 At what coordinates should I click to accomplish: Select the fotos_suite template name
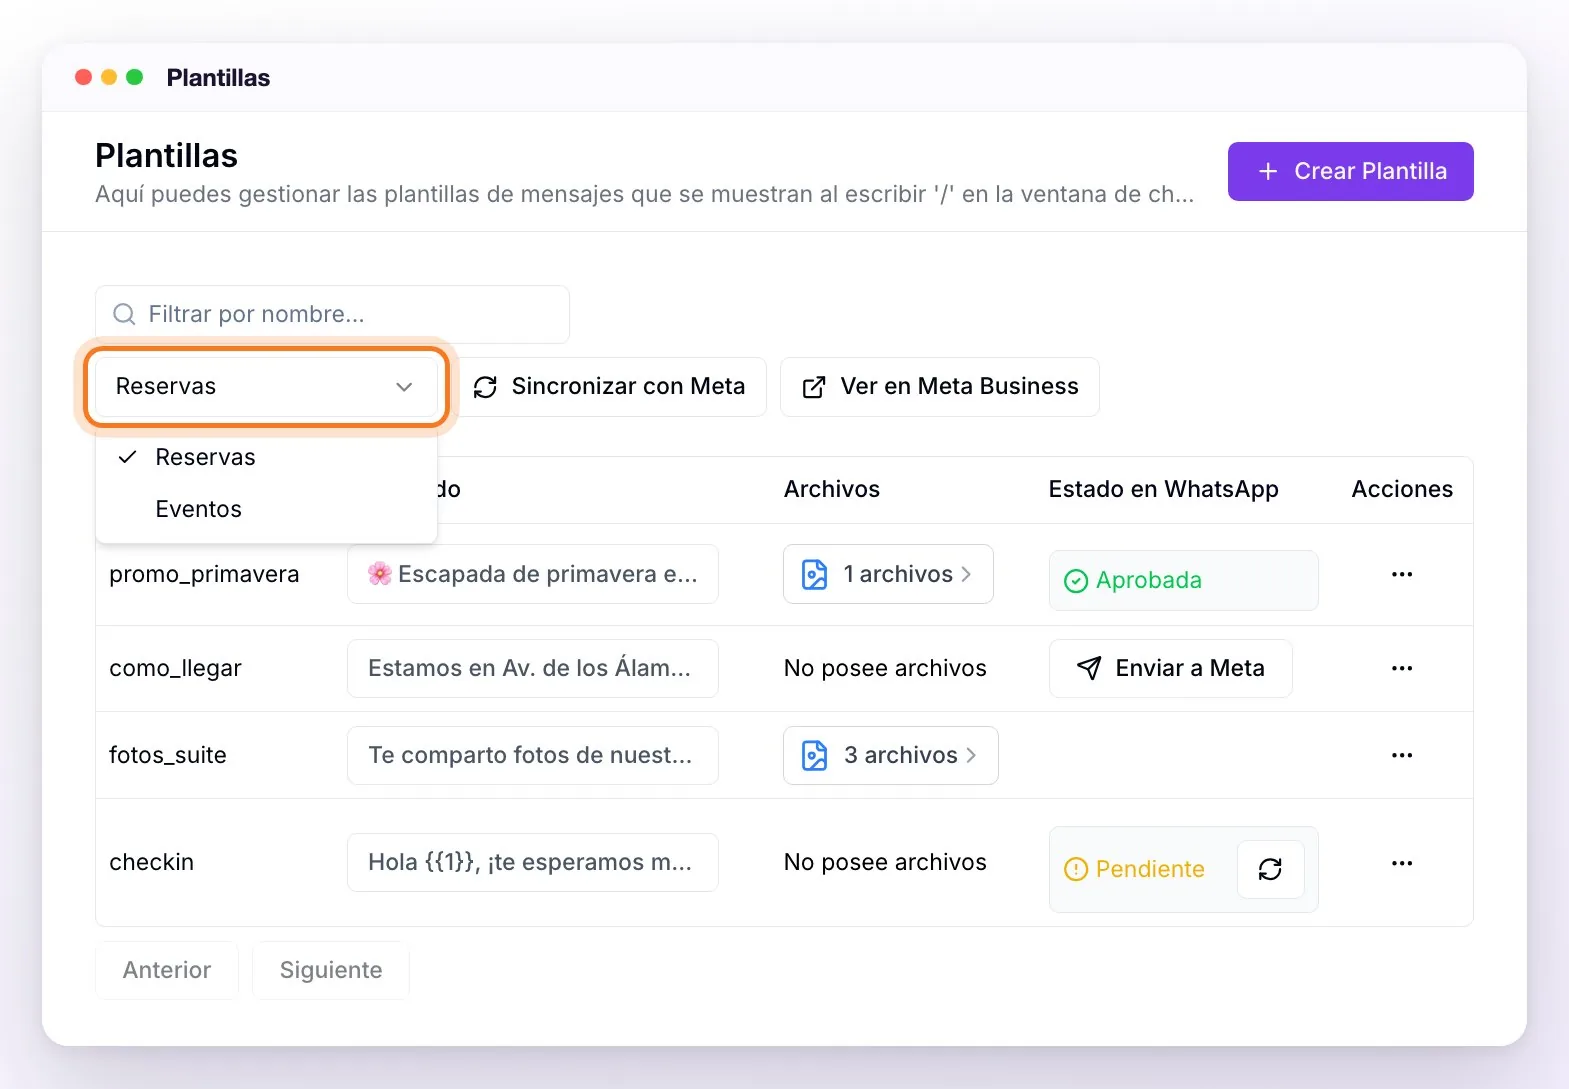click(168, 755)
